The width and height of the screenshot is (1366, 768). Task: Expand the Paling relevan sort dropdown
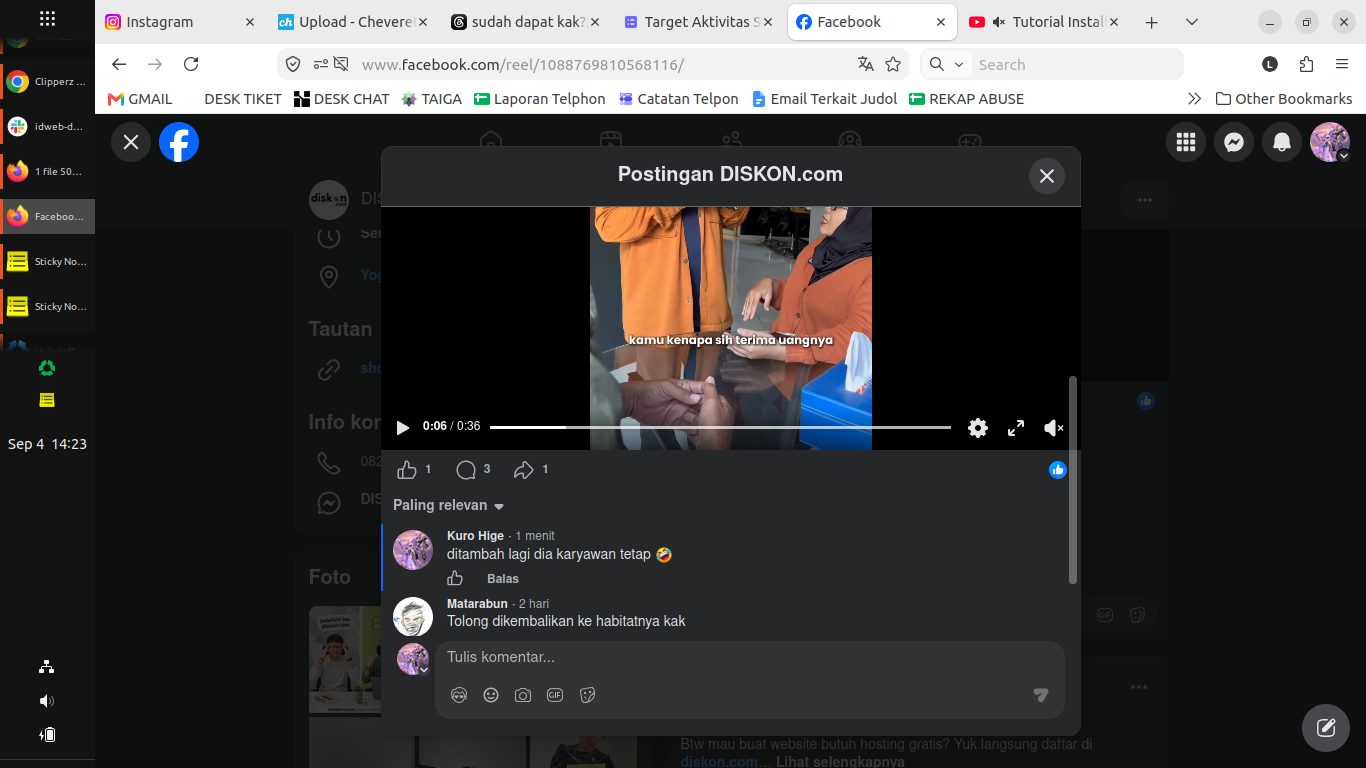click(x=449, y=505)
